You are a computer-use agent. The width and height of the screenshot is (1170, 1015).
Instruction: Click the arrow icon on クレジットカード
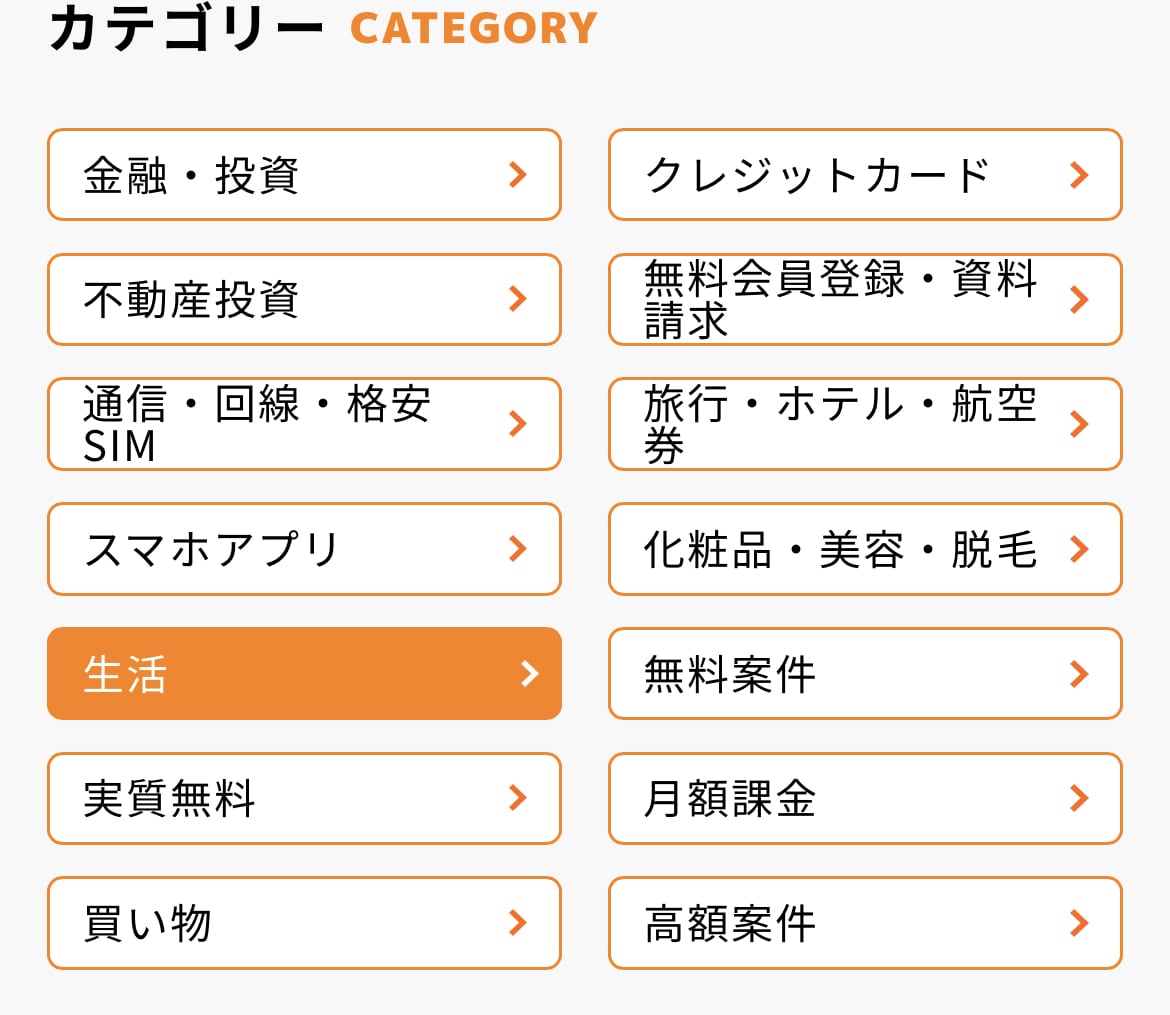(x=1078, y=175)
